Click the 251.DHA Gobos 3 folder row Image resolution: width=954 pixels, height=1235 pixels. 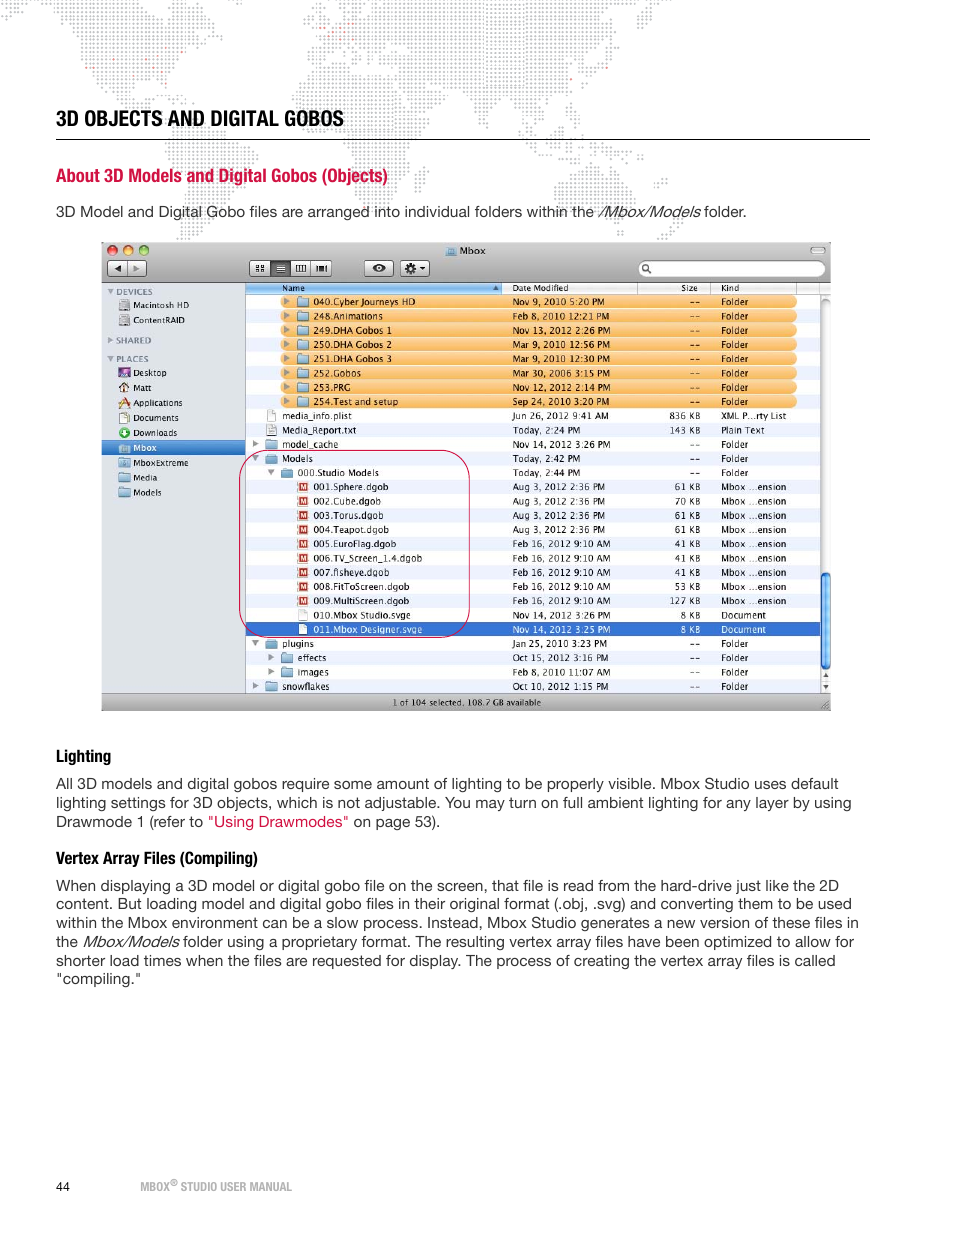(538, 359)
